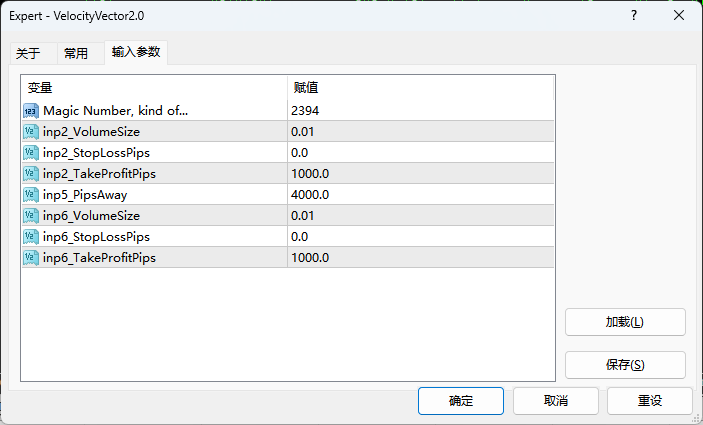
Task: Cancel the dialog with 取消
Action: click(555, 400)
